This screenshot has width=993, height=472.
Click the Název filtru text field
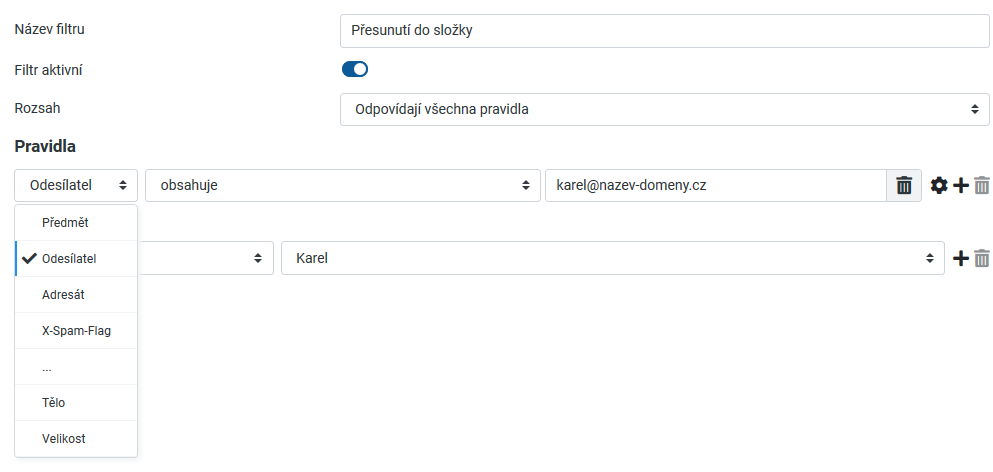[664, 30]
